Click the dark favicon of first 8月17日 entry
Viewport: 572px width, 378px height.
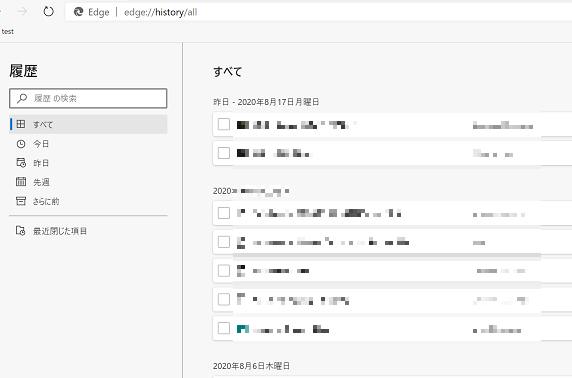click(x=243, y=125)
